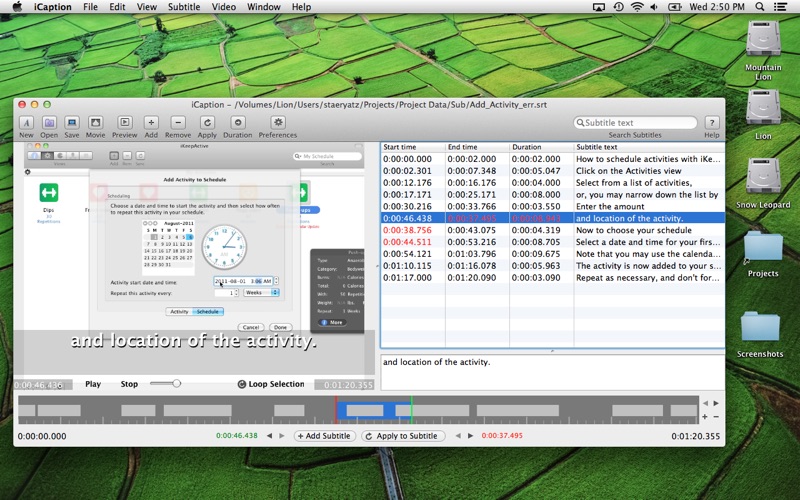Step start time back with left arrow

(x=269, y=436)
